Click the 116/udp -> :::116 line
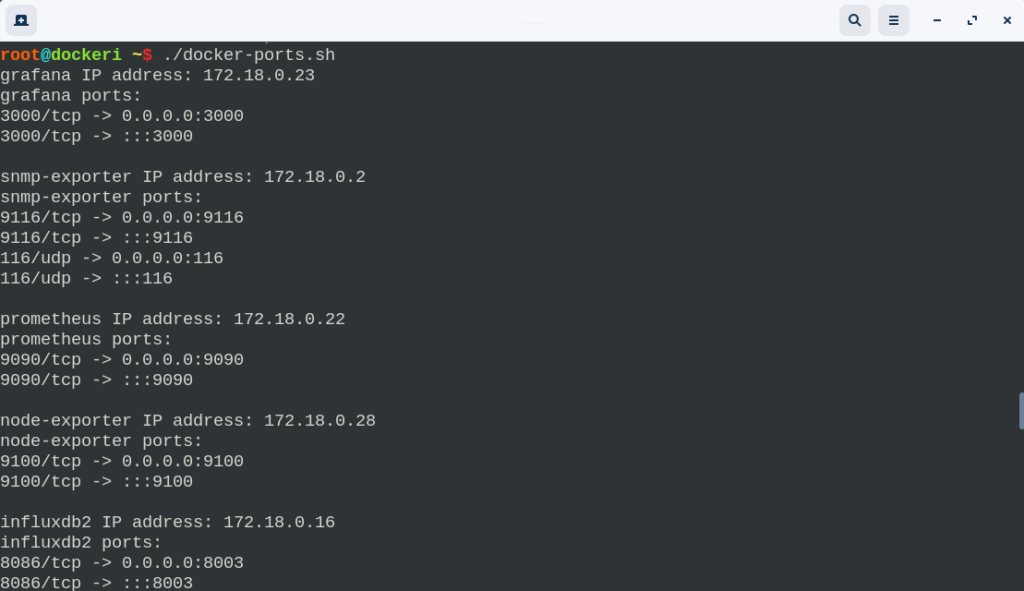This screenshot has height=591, width=1024. pos(86,278)
